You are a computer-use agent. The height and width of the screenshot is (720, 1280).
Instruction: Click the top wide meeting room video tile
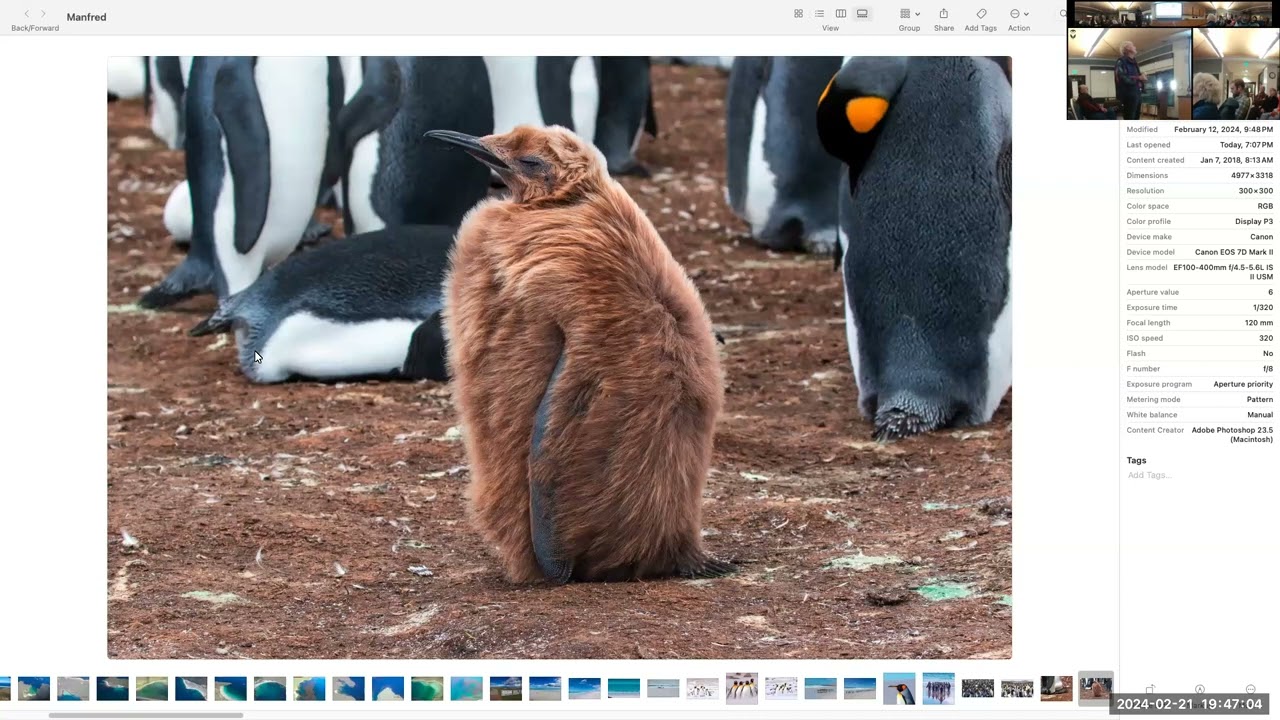coord(1172,13)
